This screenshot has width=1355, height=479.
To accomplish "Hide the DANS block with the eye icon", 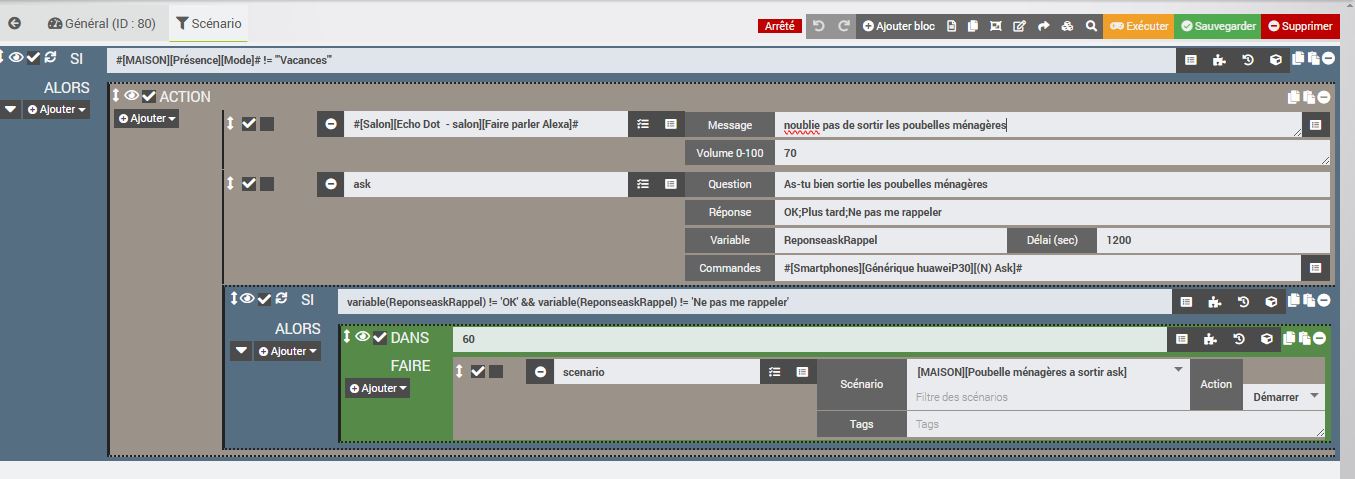I will (x=362, y=338).
